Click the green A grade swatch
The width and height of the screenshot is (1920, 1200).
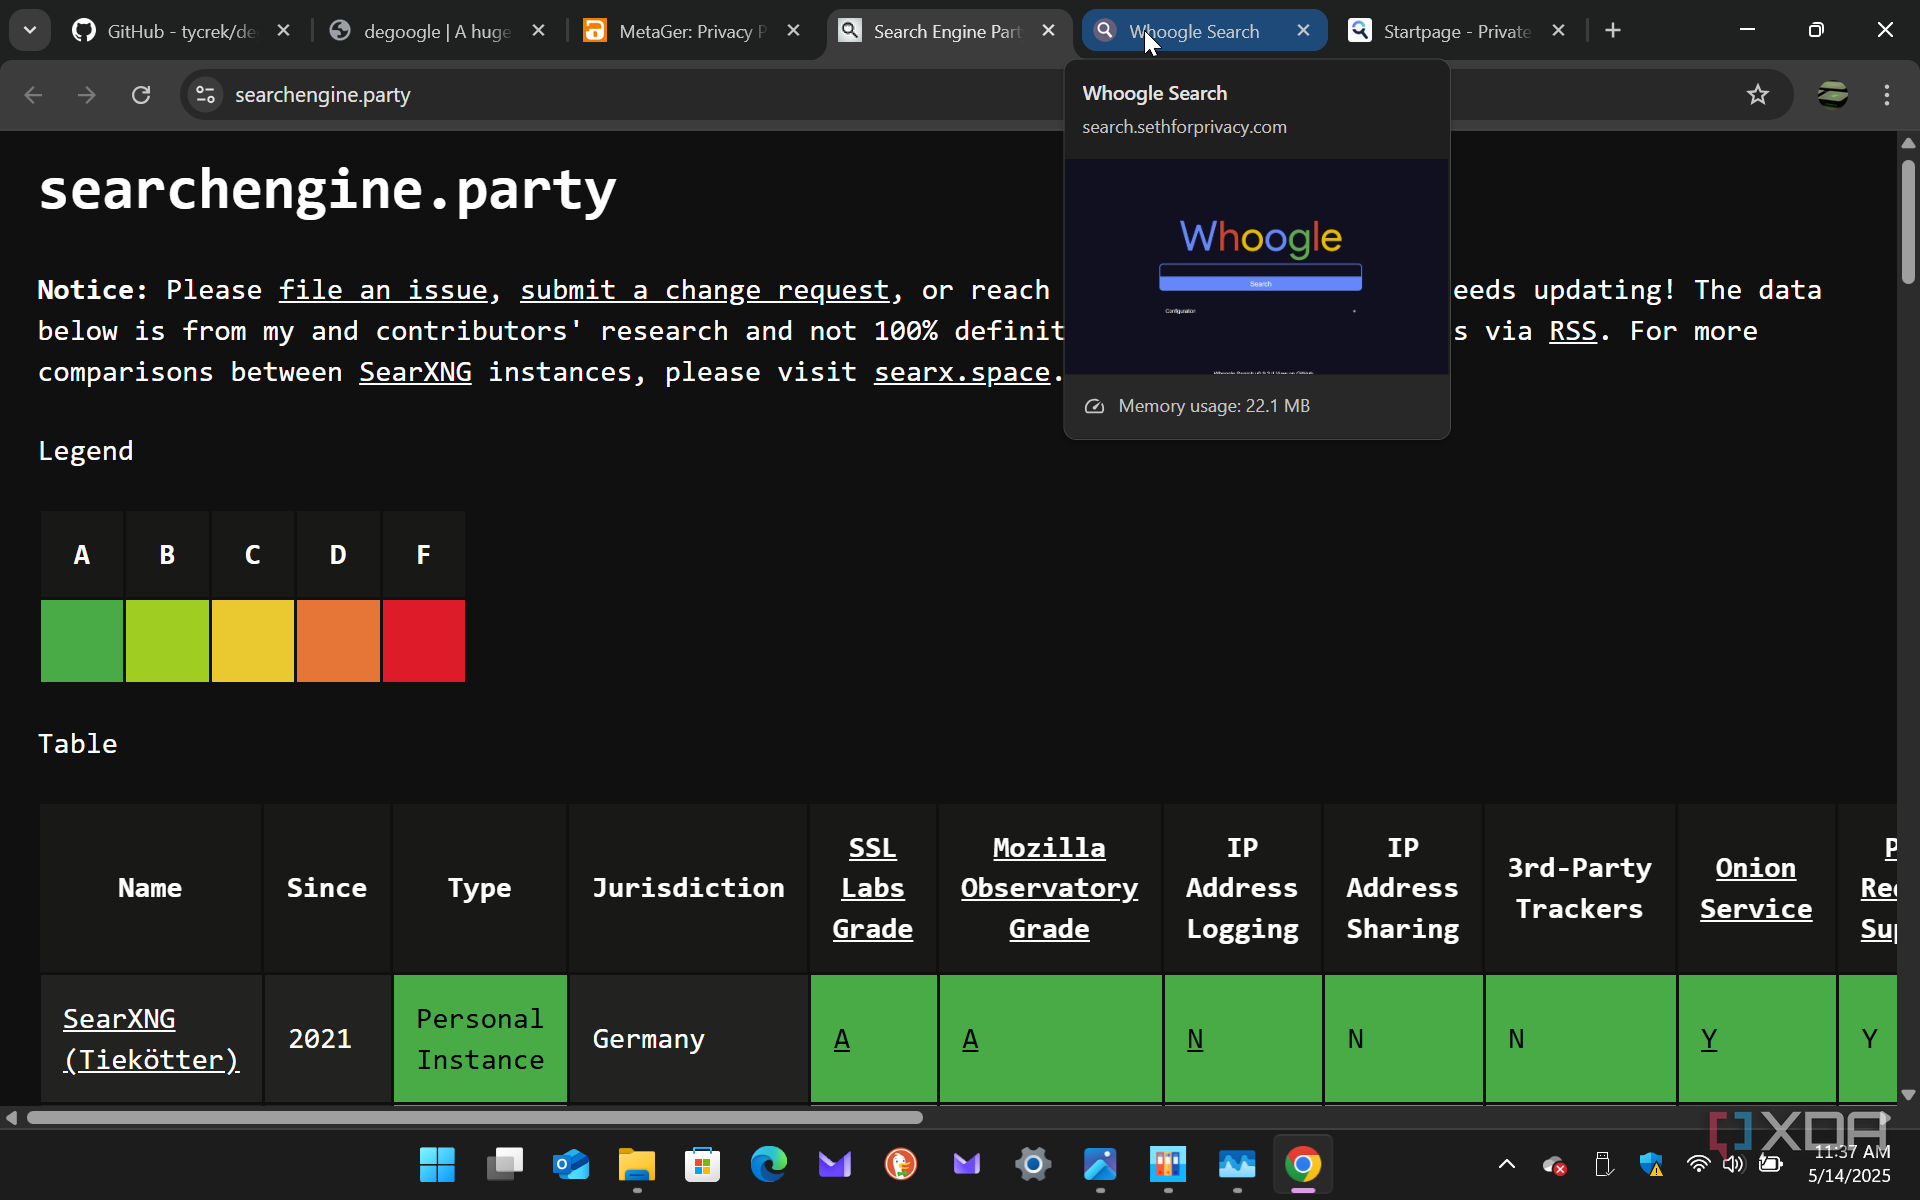pyautogui.click(x=82, y=641)
